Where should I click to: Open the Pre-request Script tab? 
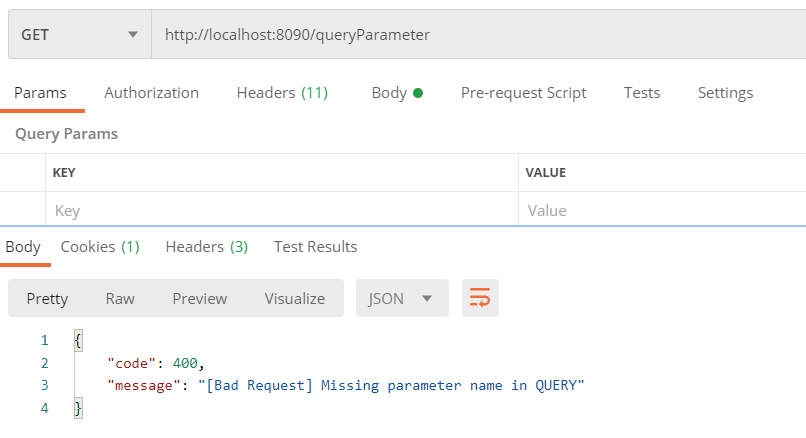coord(523,93)
